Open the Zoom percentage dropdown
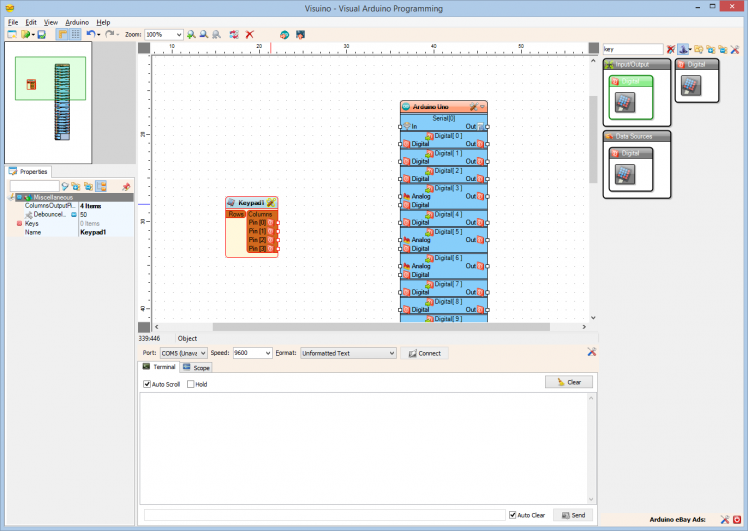This screenshot has height=531, width=748. [x=178, y=34]
